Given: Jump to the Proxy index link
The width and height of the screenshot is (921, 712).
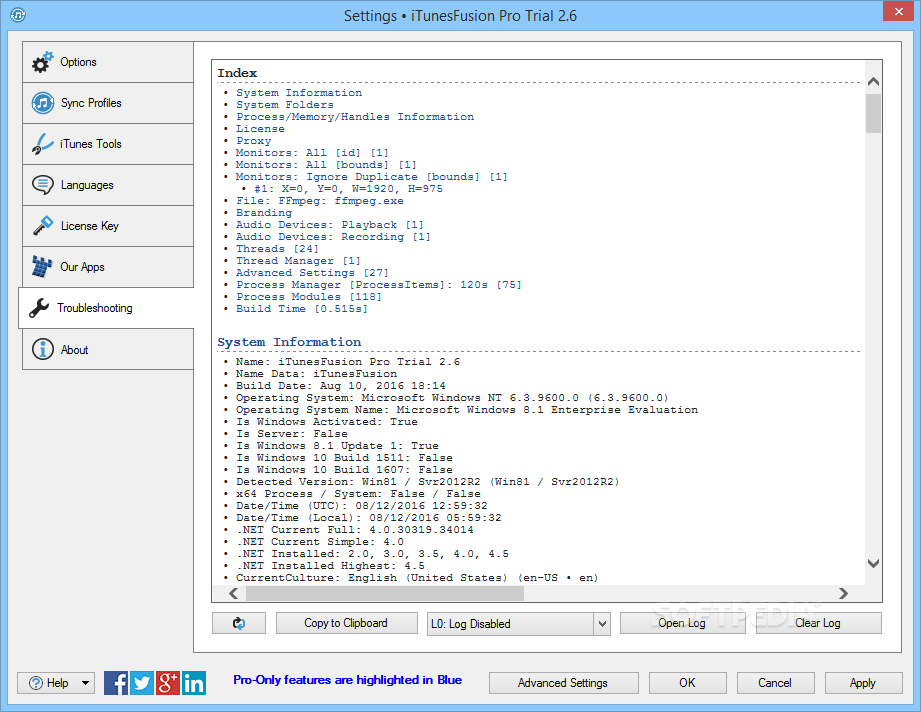Looking at the screenshot, I should coord(254,141).
